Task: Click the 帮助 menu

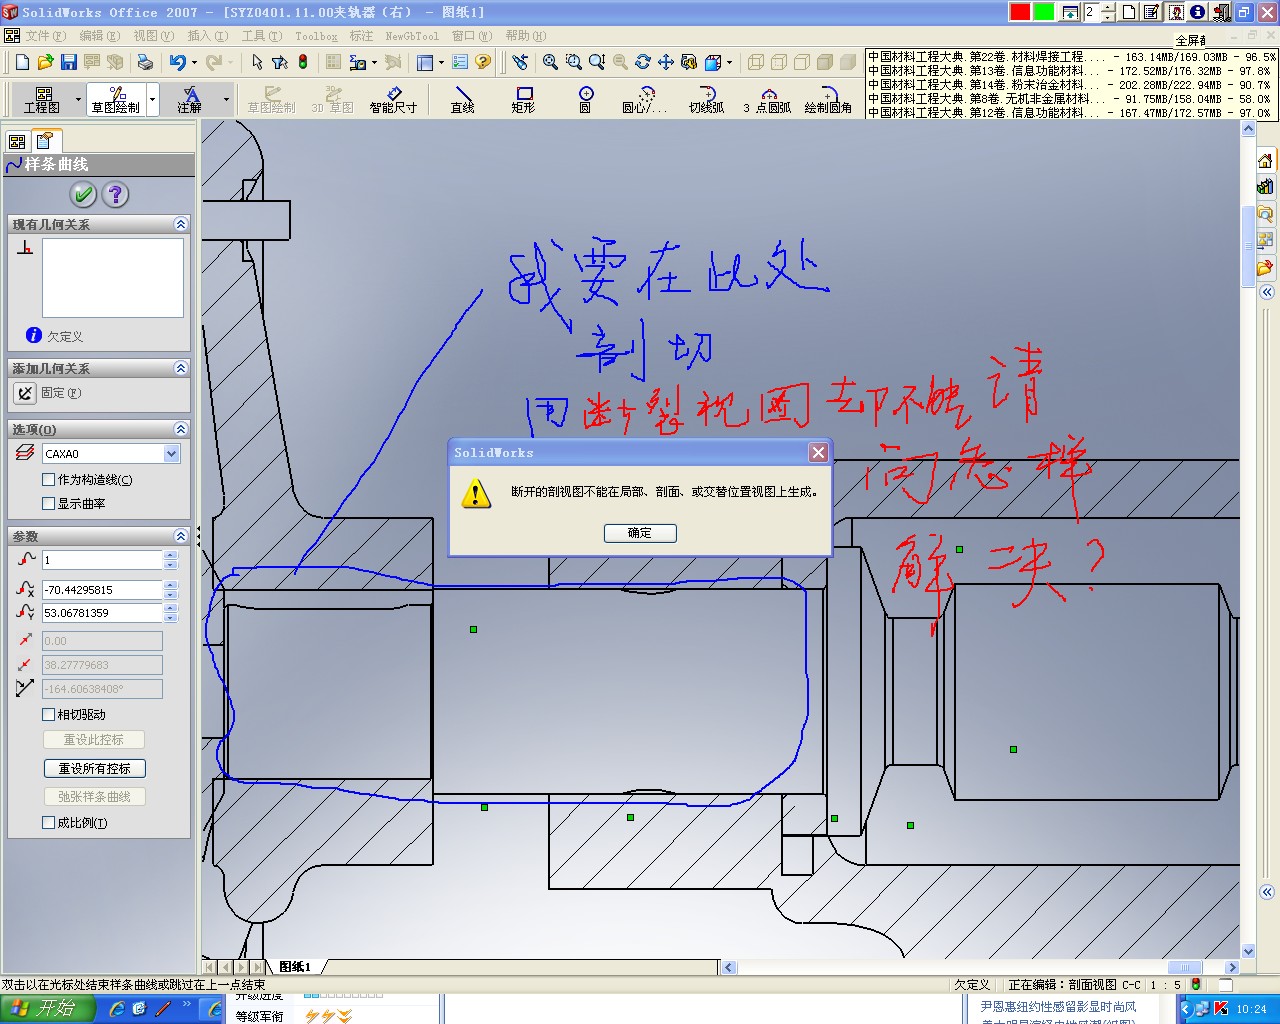Action: tap(525, 36)
